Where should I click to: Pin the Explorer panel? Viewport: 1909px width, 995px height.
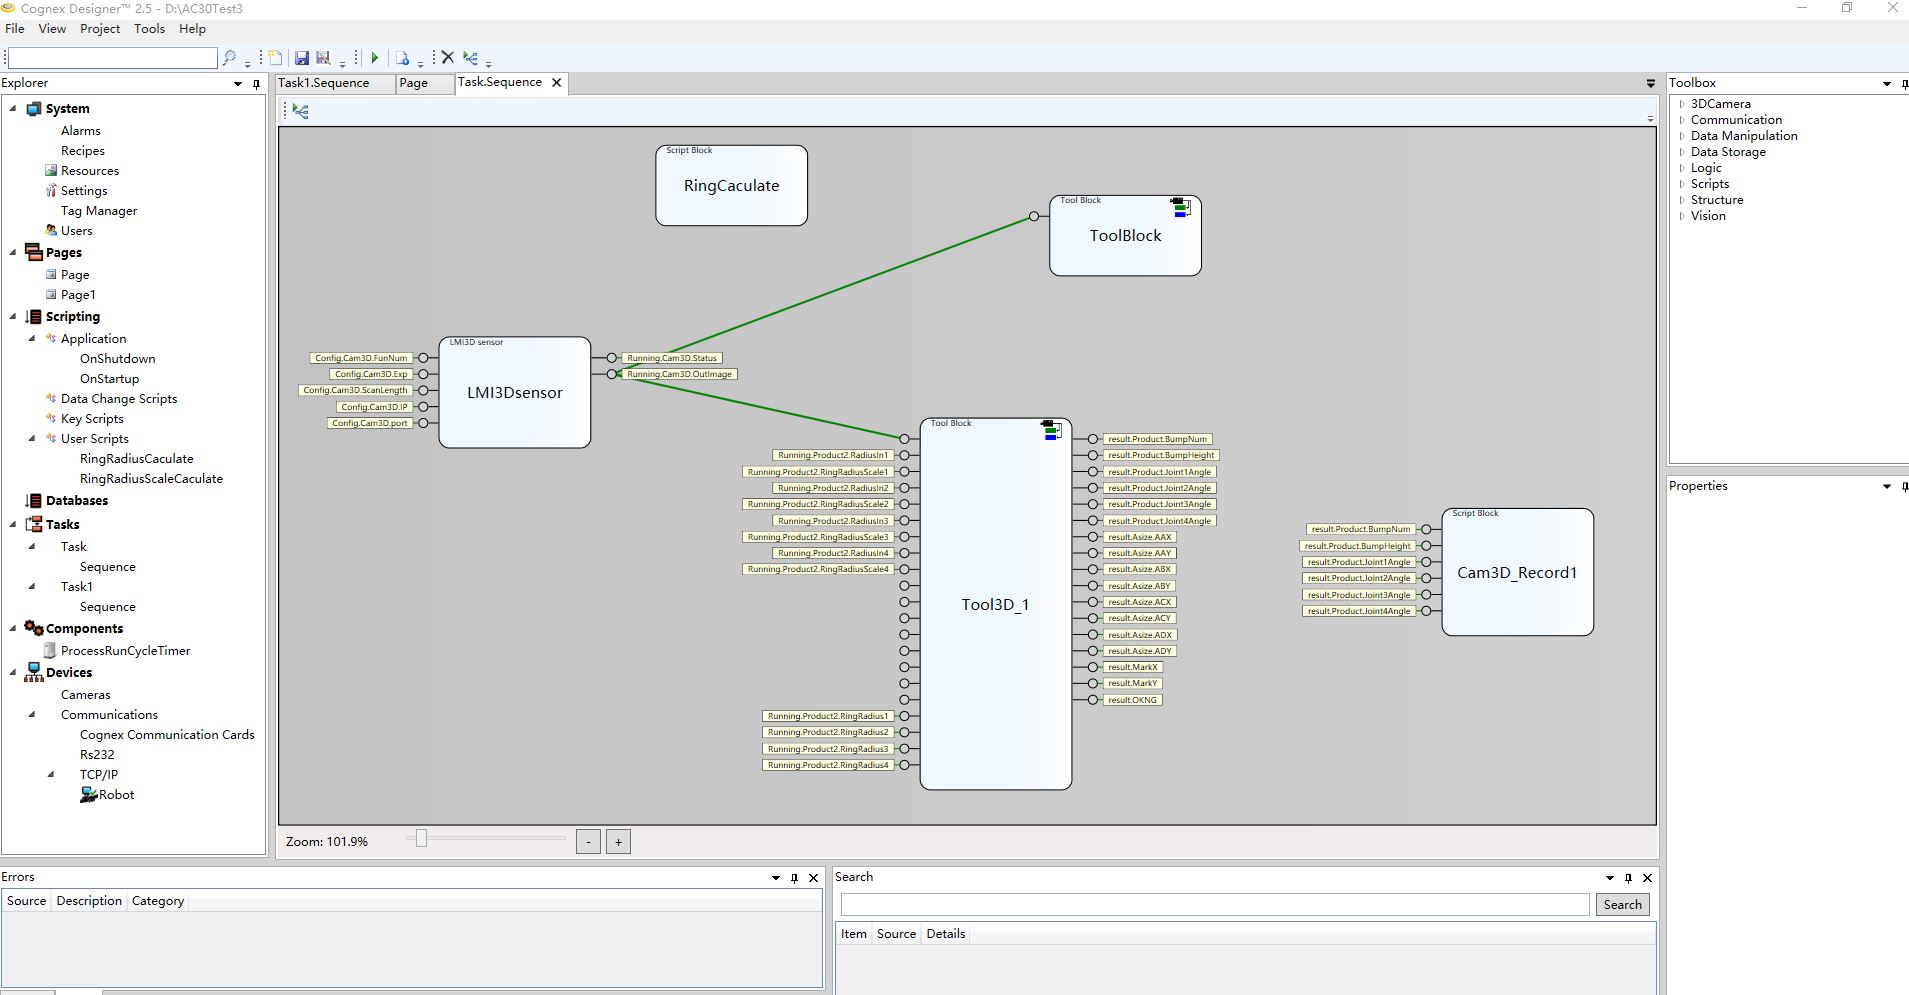pyautogui.click(x=256, y=84)
